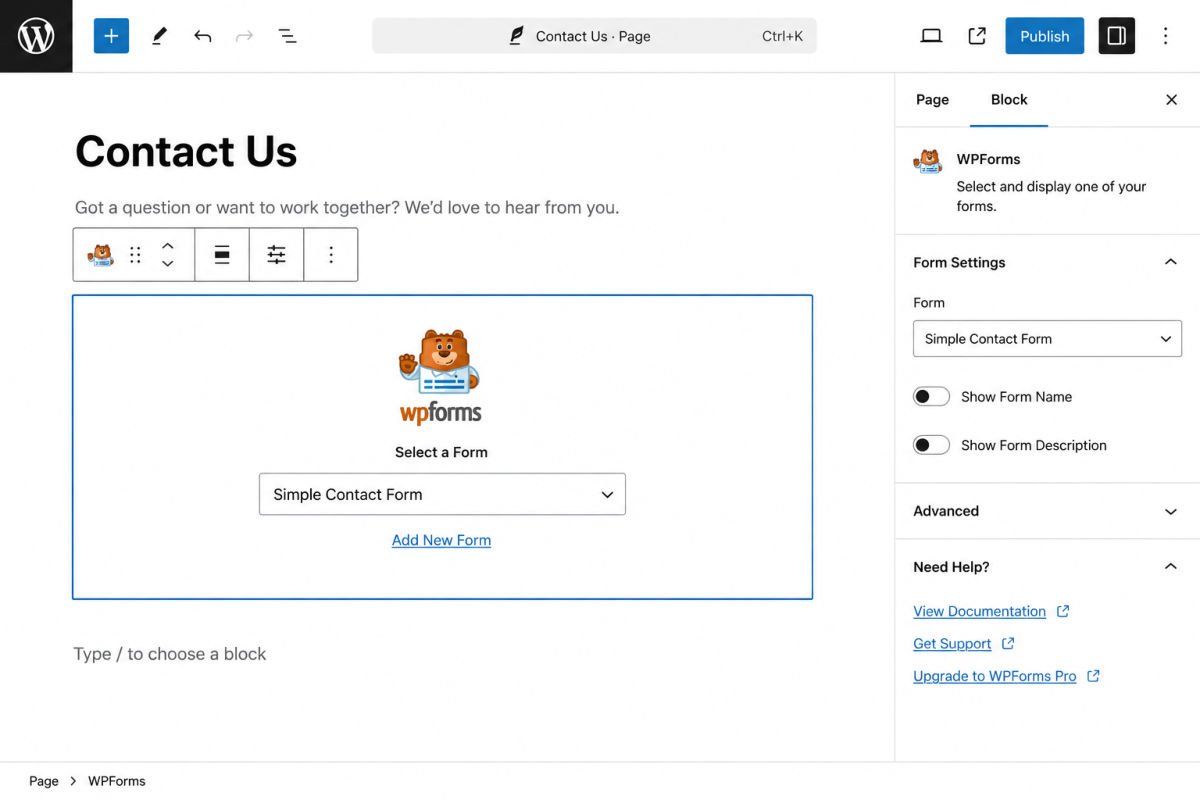Toggle the Settings sidebar panel icon
1200x800 pixels.
tap(1117, 36)
